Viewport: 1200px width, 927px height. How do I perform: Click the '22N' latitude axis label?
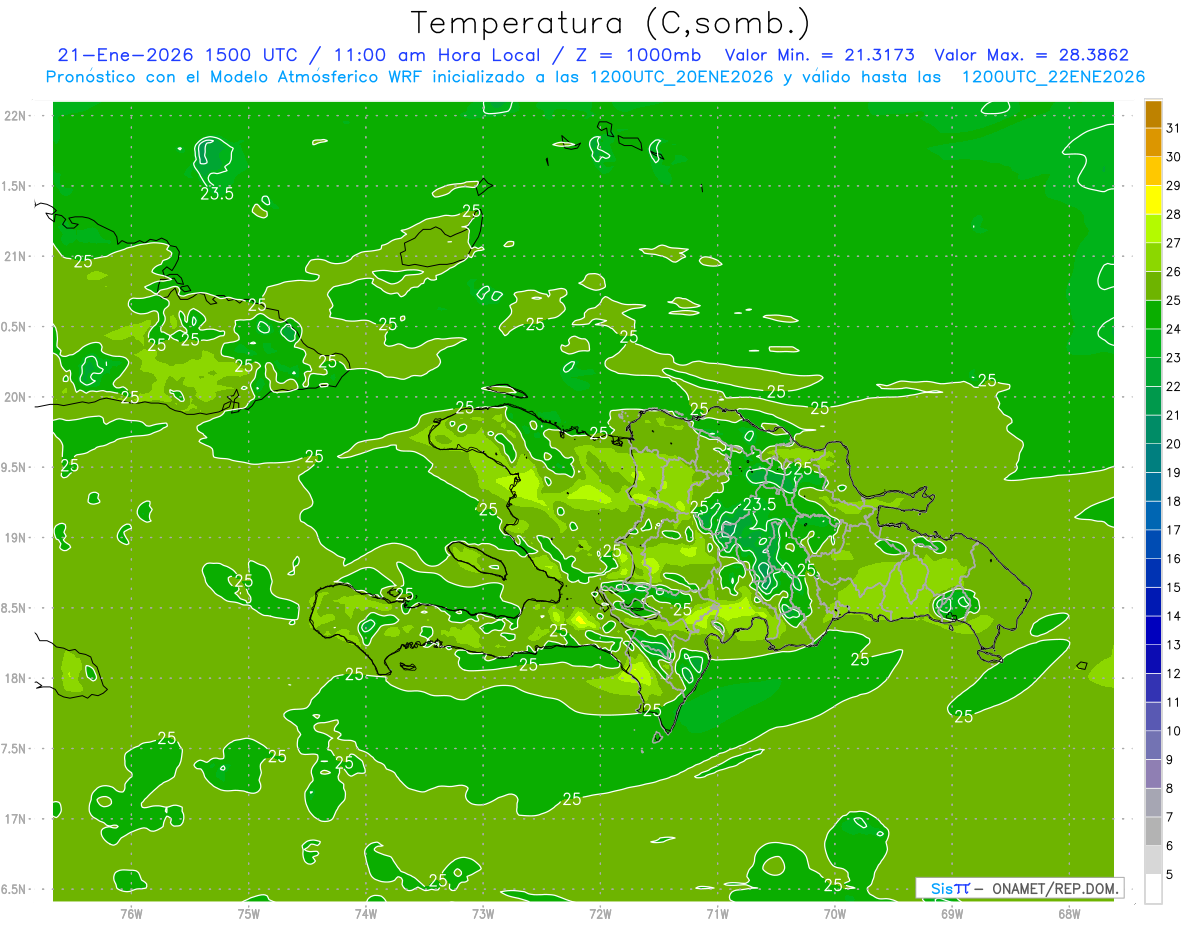pos(17,116)
